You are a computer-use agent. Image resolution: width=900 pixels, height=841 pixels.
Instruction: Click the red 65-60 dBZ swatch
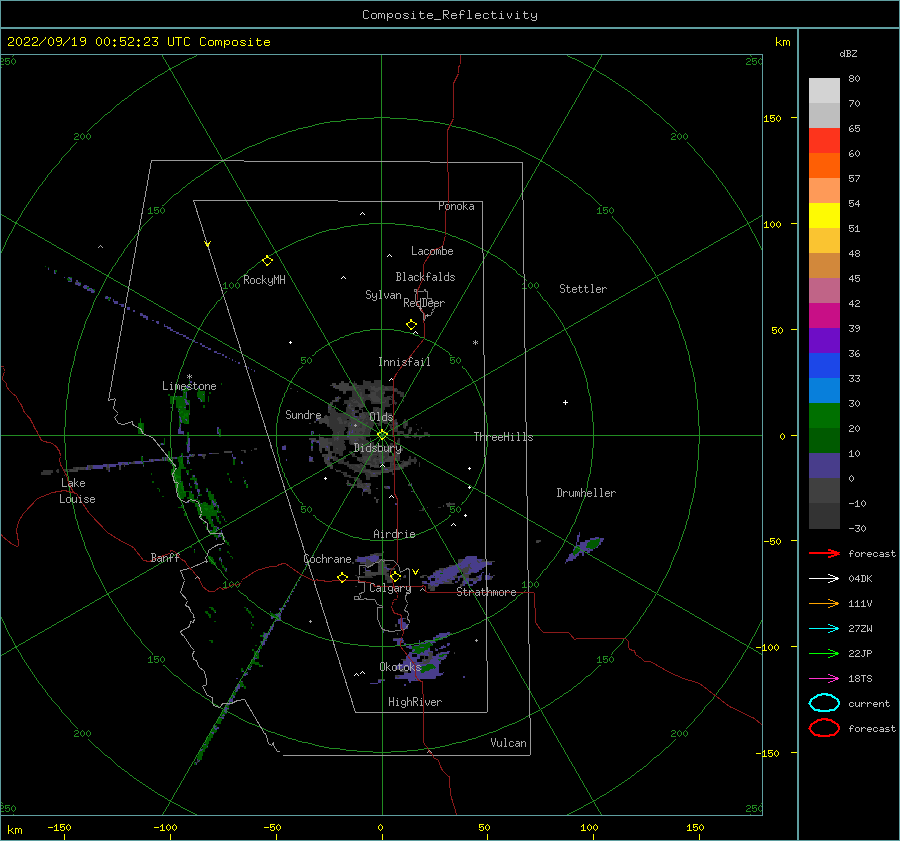[824, 141]
